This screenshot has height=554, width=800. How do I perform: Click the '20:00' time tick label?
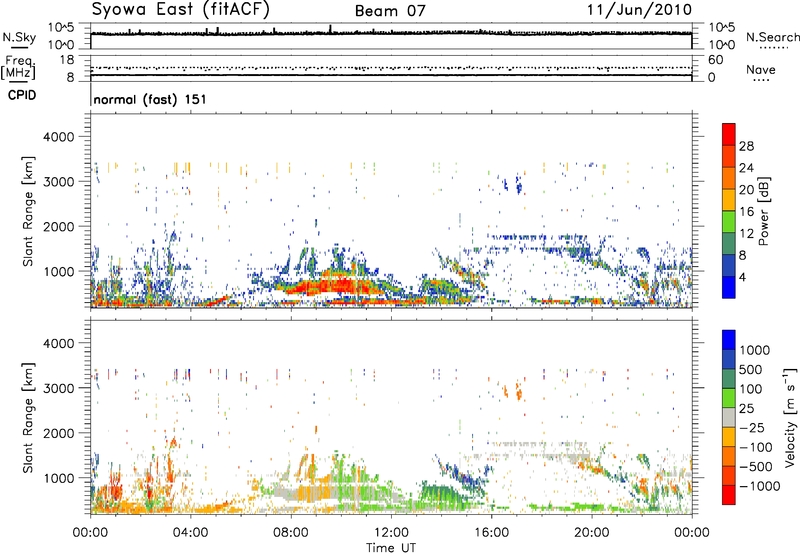pyautogui.click(x=591, y=533)
